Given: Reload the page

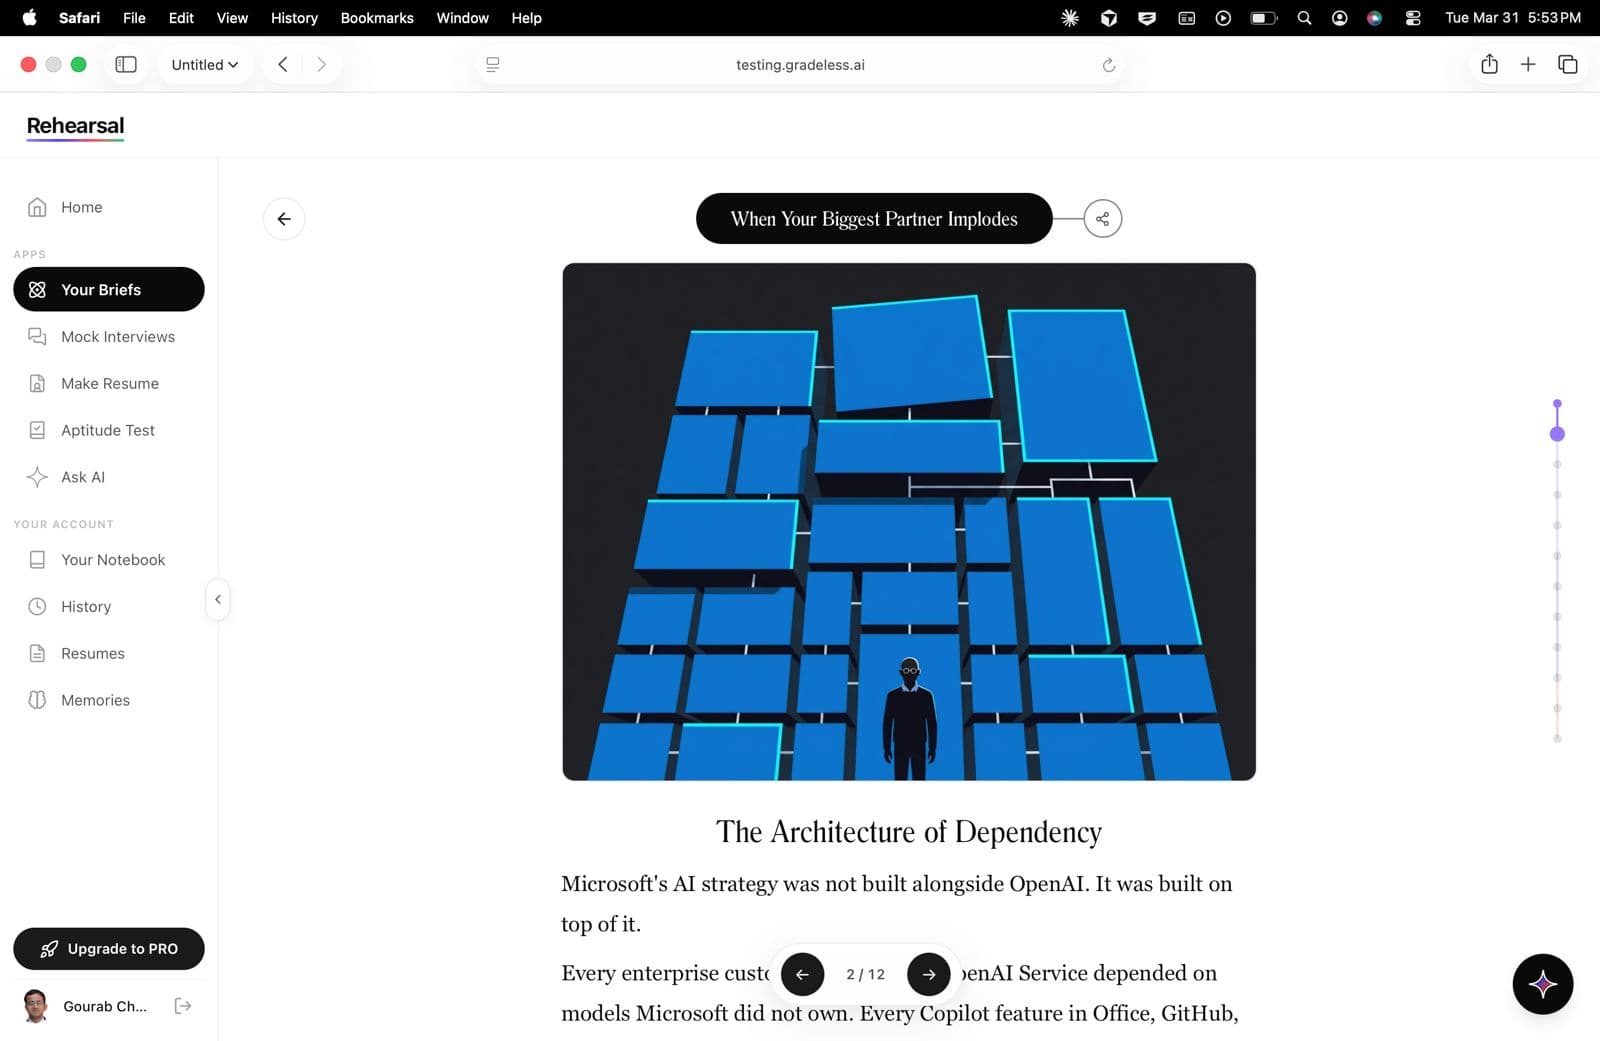Looking at the screenshot, I should pos(1108,65).
